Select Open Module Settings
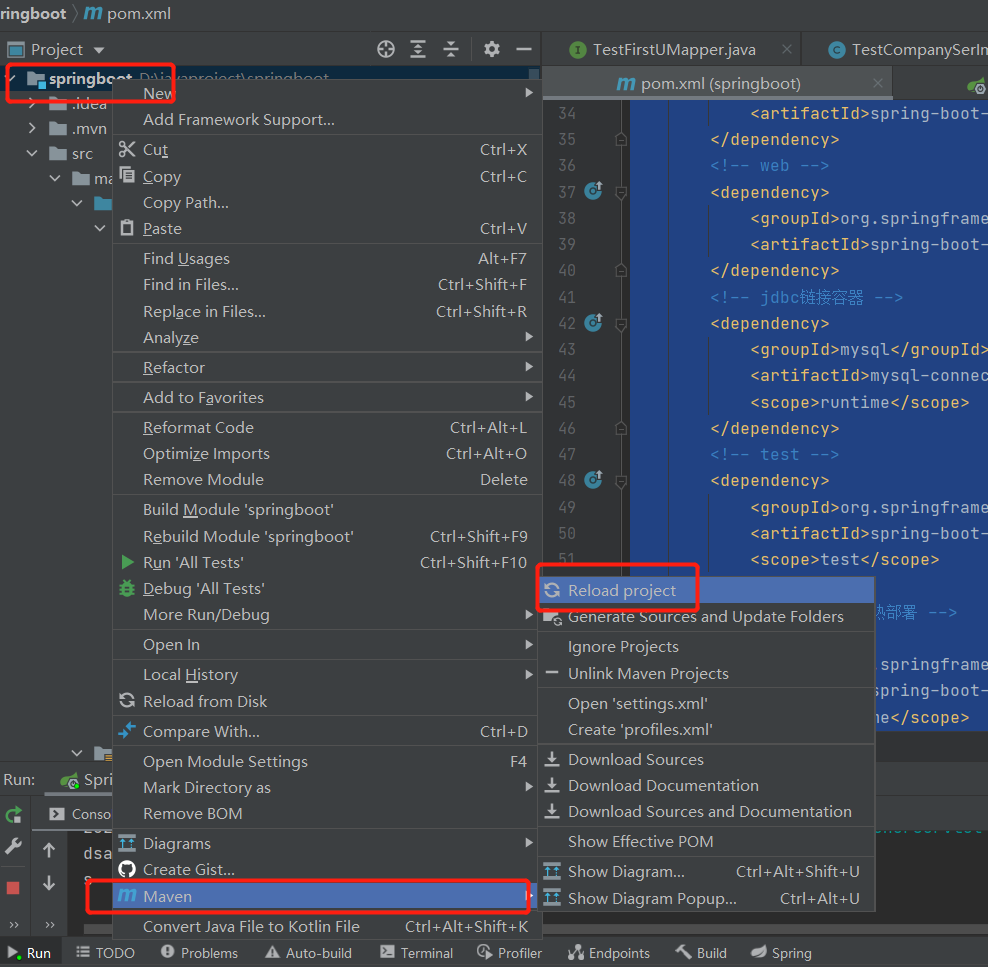The height and width of the screenshot is (967, 988). 325,761
